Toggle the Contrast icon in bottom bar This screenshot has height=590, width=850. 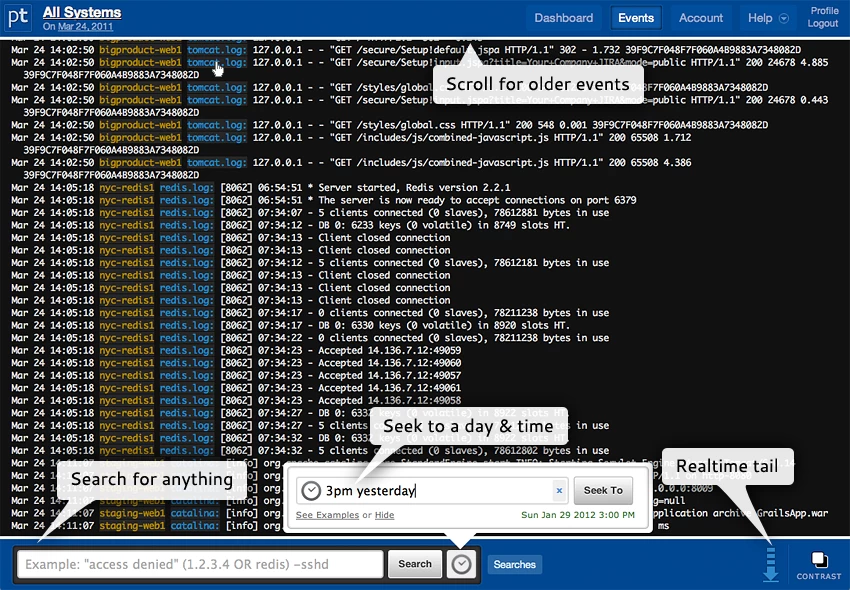(819, 565)
